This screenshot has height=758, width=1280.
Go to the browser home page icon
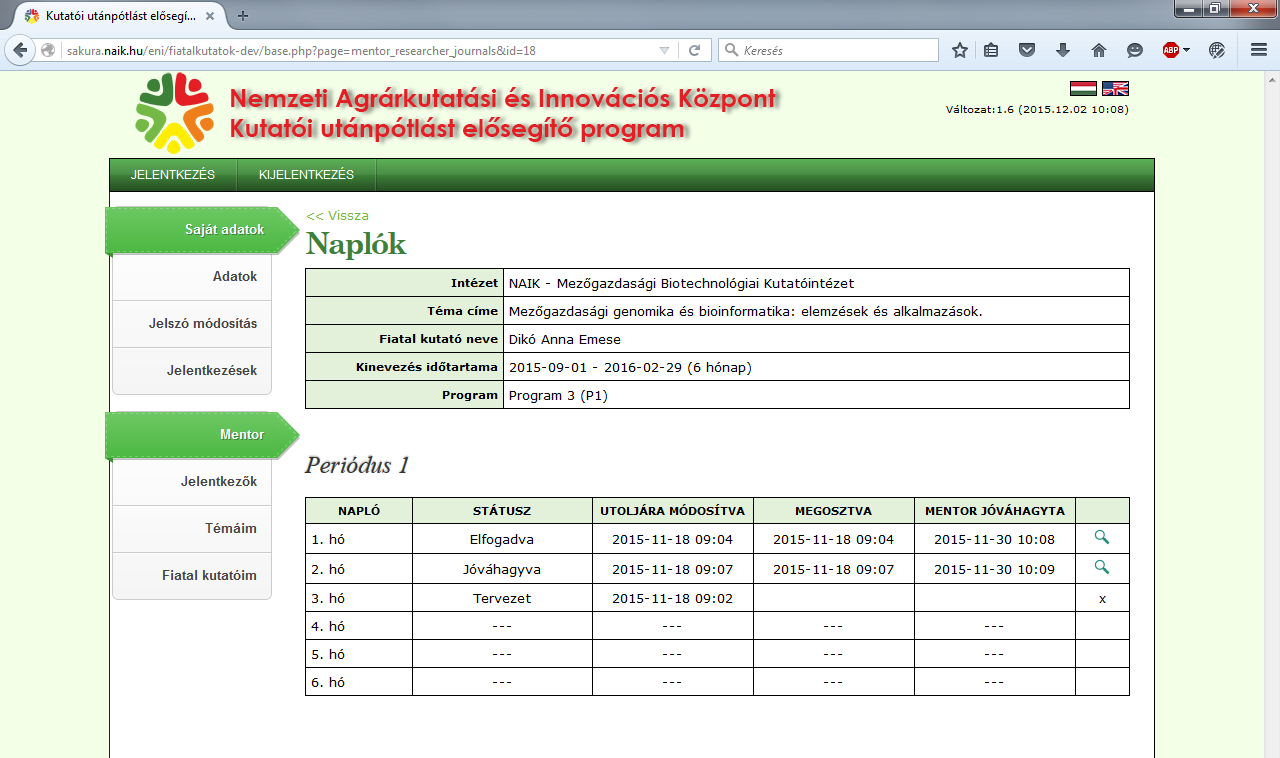pyautogui.click(x=1099, y=50)
